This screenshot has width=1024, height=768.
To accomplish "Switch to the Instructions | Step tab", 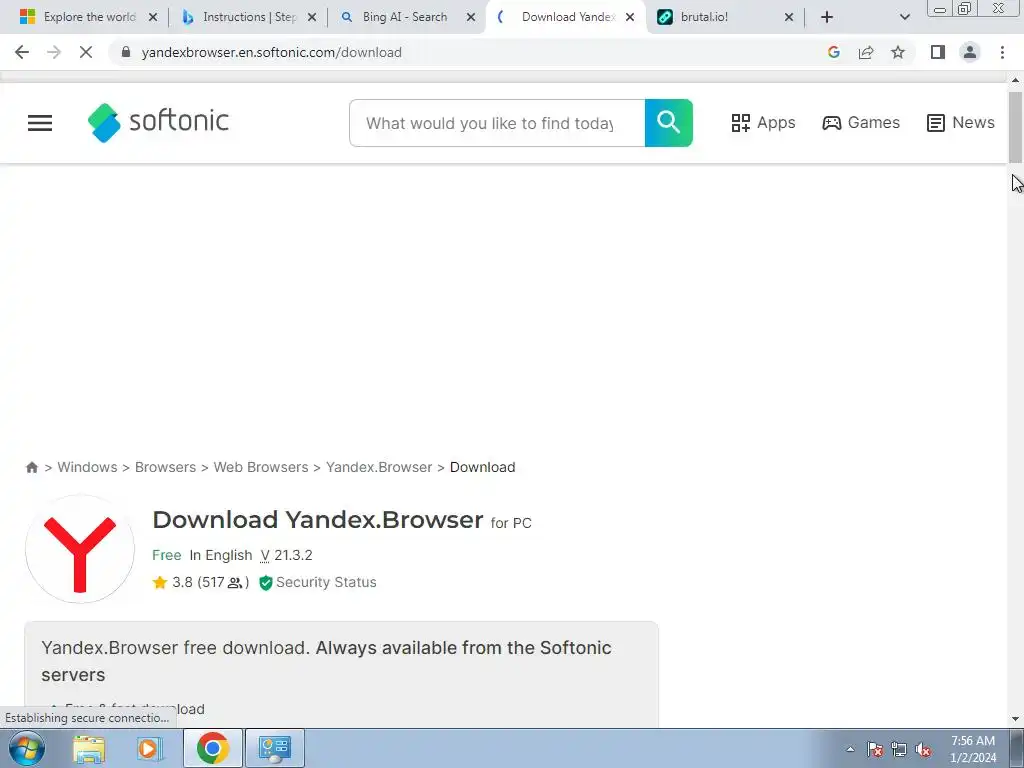I will pyautogui.click(x=248, y=17).
